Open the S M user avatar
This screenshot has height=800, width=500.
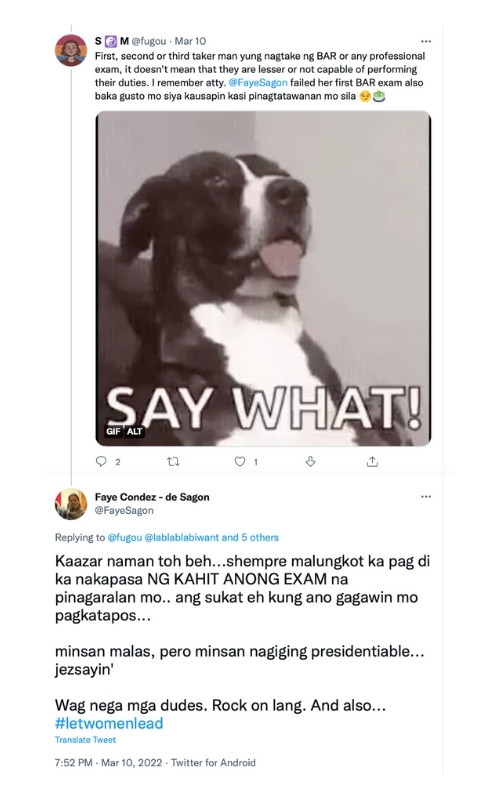(x=71, y=51)
